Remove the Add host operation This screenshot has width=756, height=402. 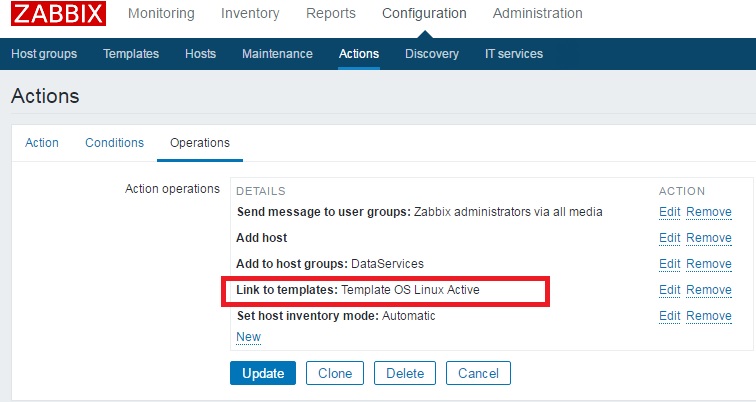(708, 238)
